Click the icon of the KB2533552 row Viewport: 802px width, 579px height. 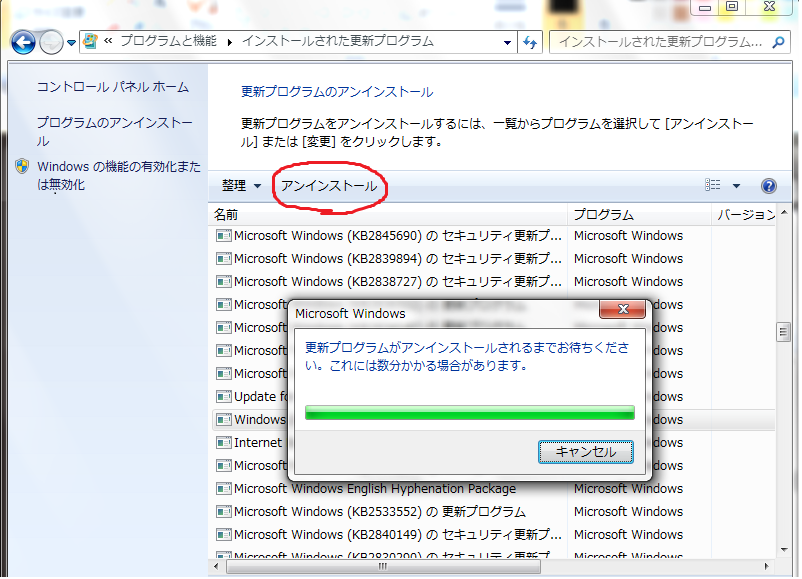224,512
